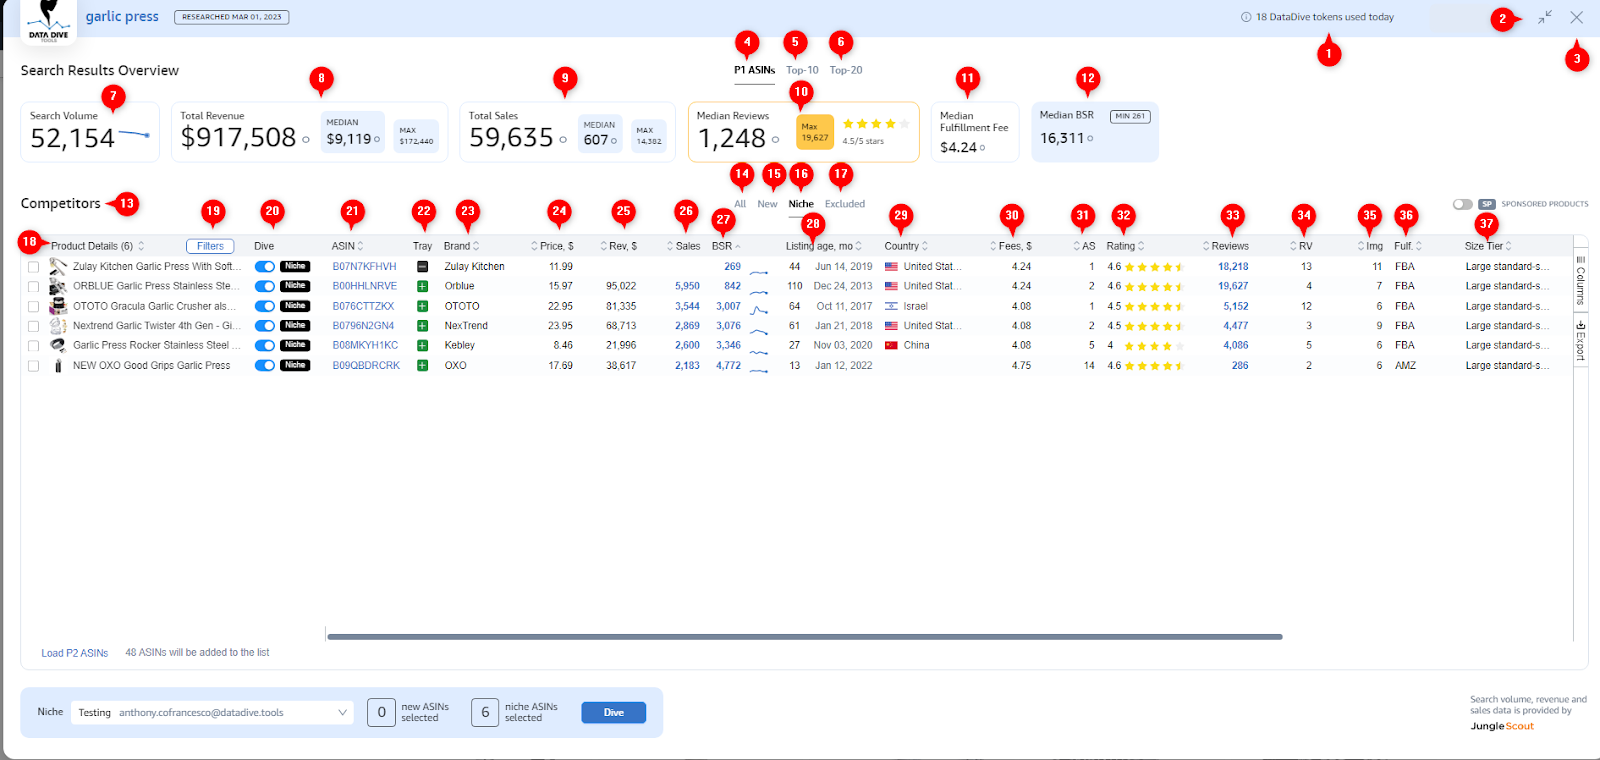This screenshot has height=760, width=1600.
Task: Click the SP sponsored products badge
Action: (1486, 204)
